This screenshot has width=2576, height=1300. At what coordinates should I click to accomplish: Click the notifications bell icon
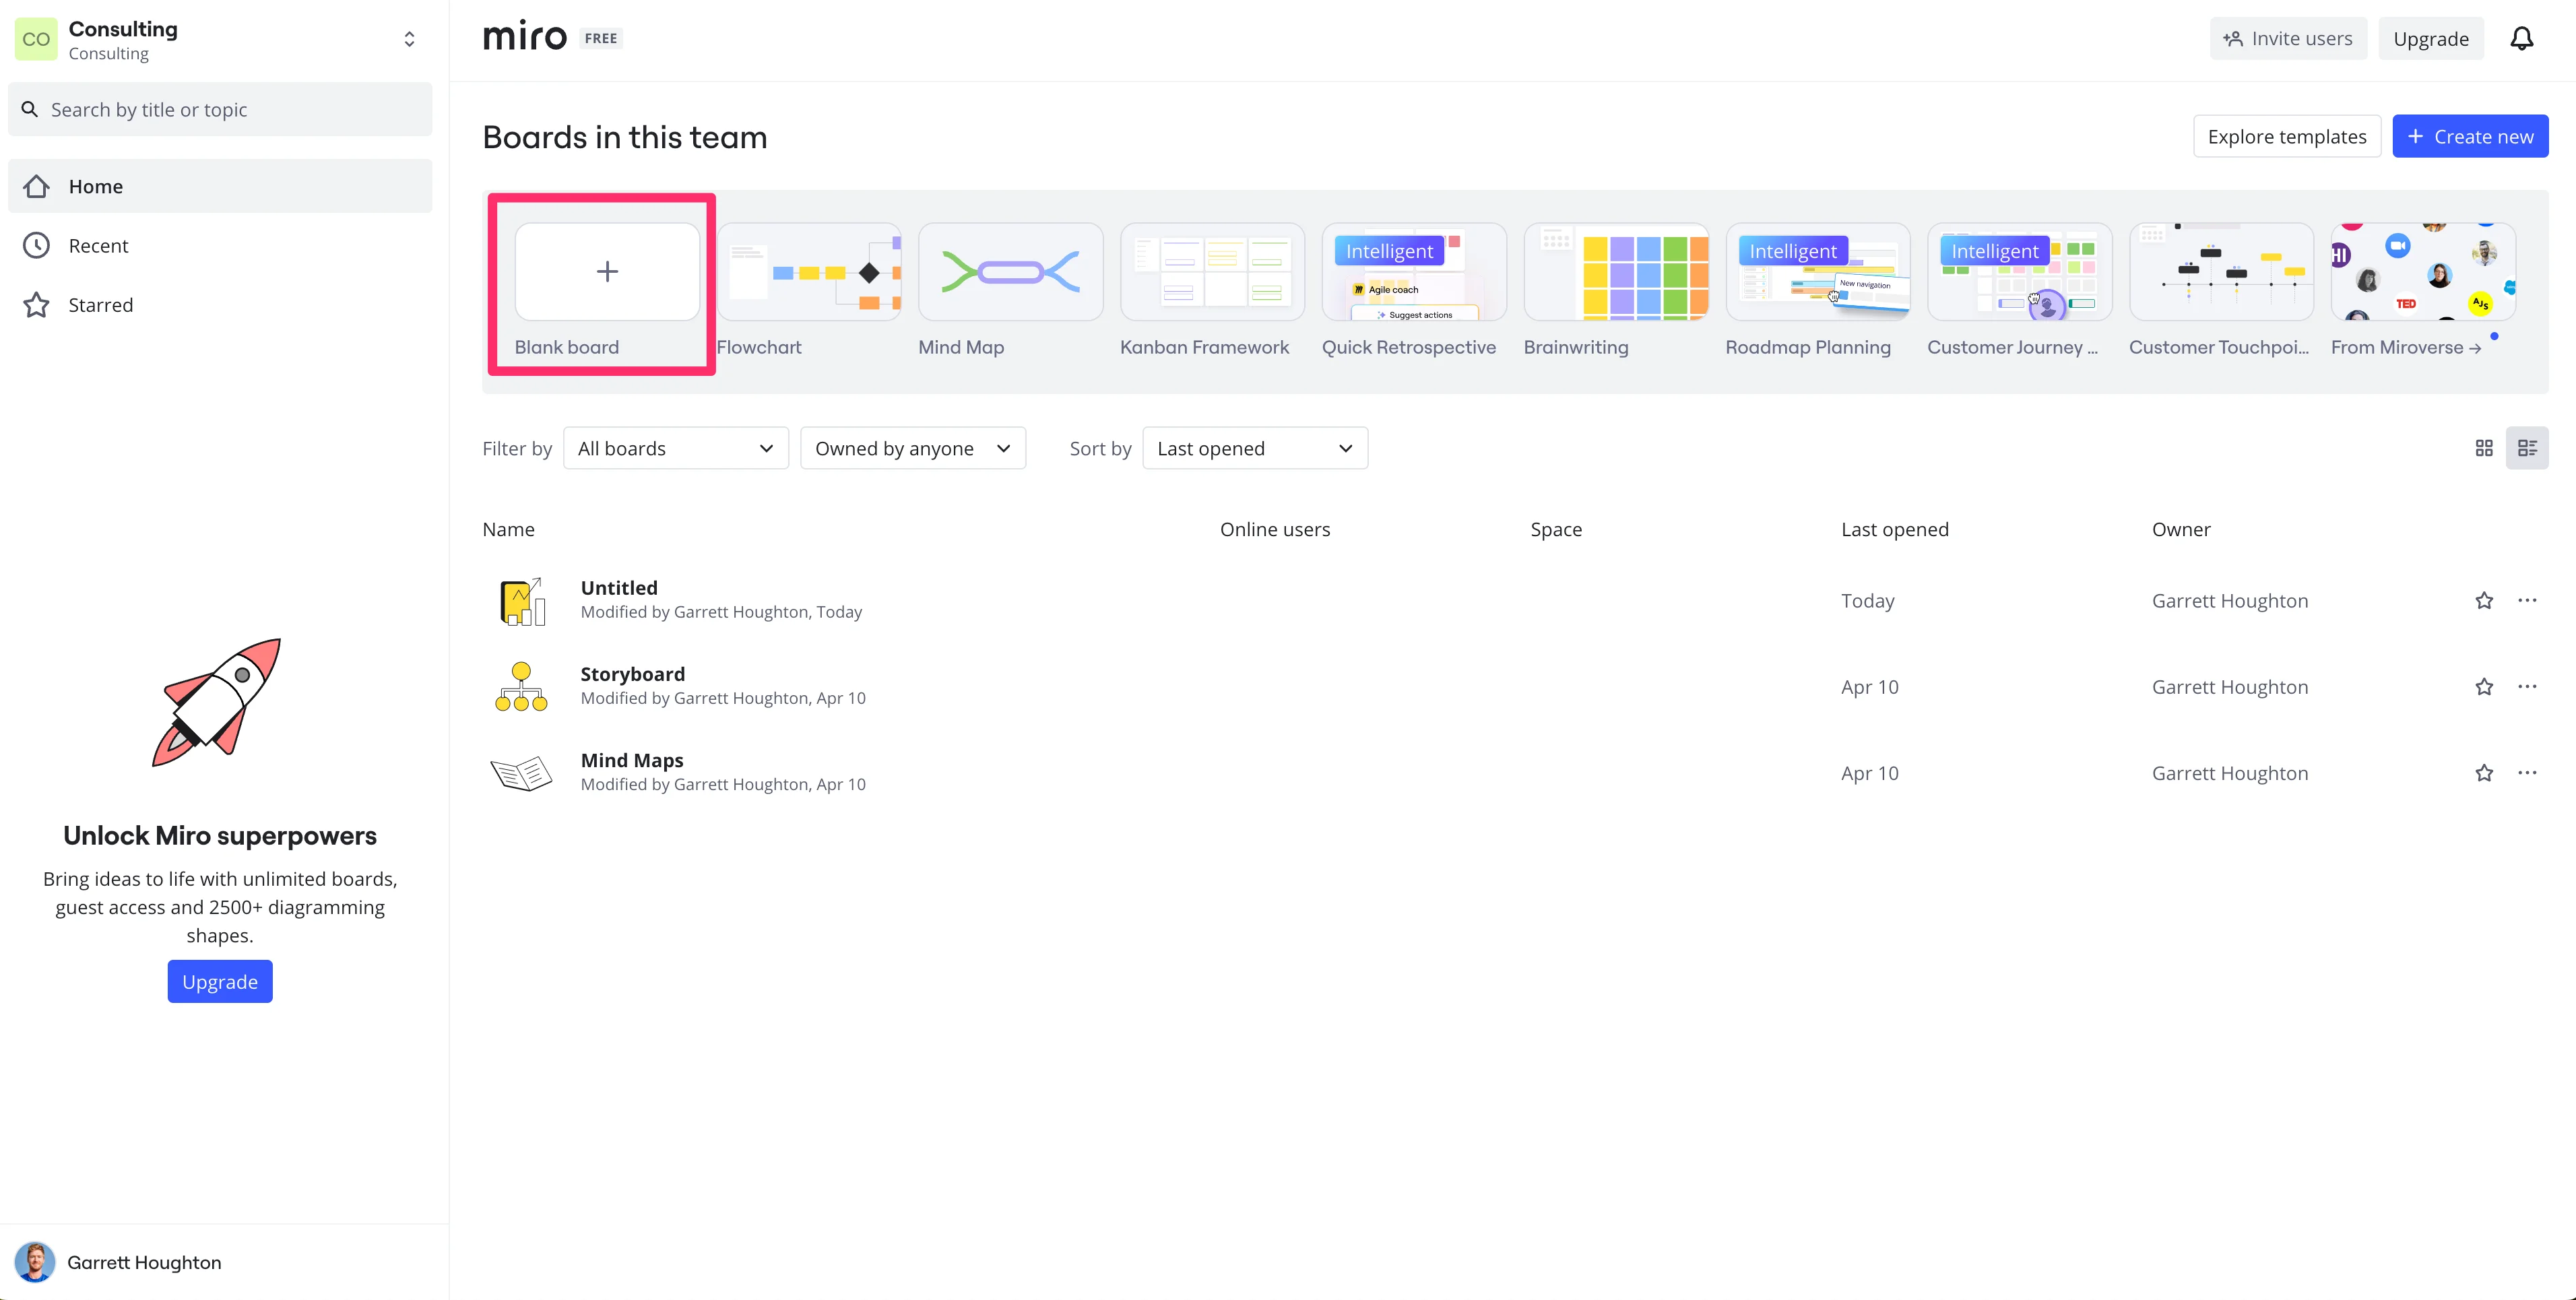[2521, 39]
